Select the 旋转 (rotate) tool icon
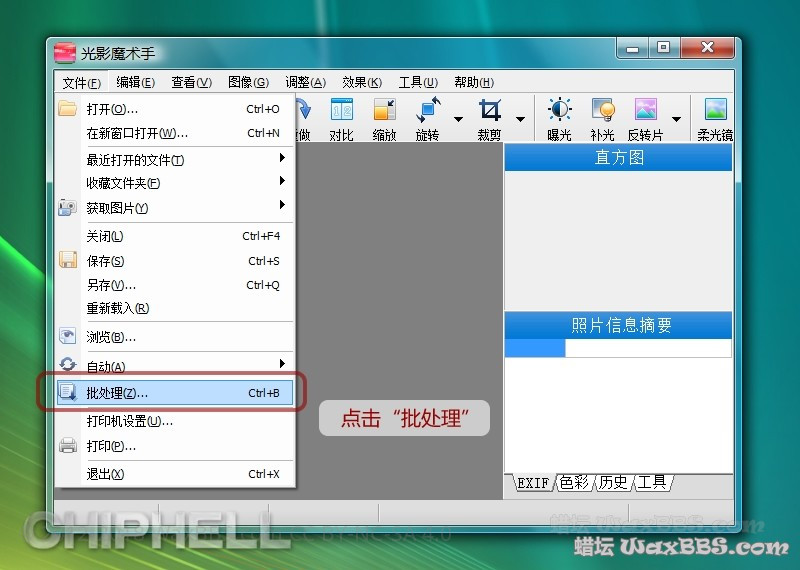The image size is (800, 570). 428,119
